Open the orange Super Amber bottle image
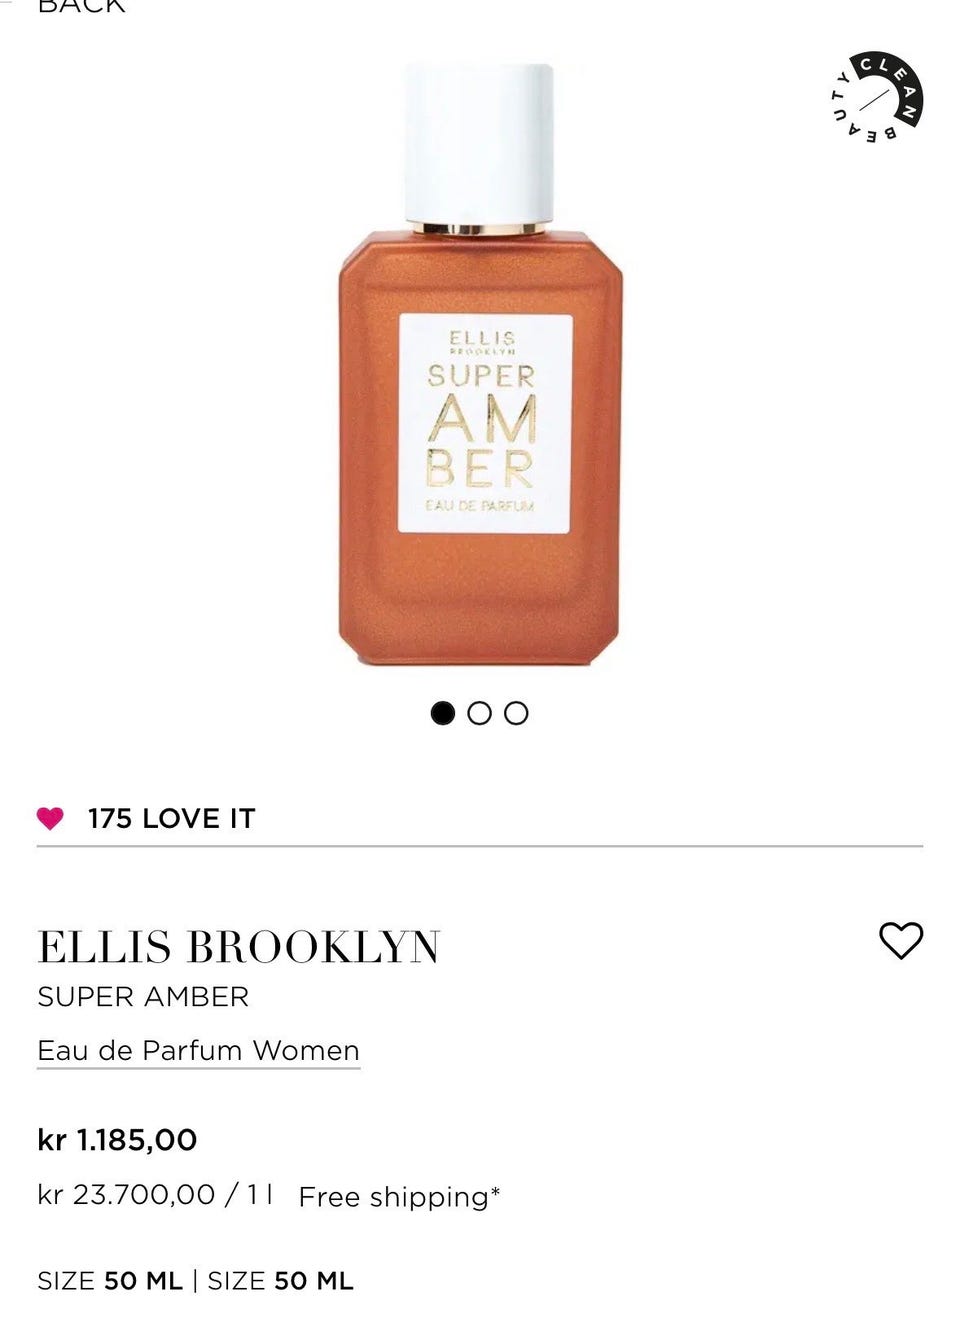The image size is (960, 1318). pos(480,365)
